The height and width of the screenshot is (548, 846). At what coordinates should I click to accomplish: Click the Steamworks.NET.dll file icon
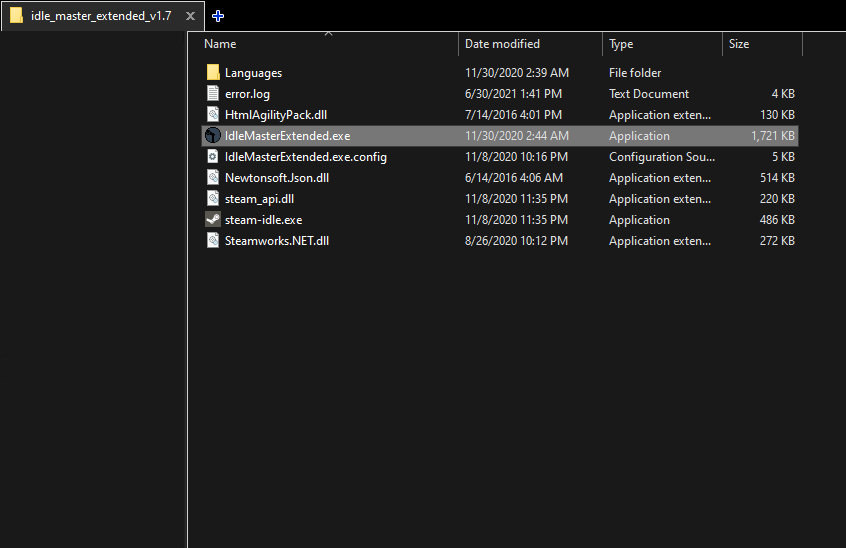pos(213,241)
